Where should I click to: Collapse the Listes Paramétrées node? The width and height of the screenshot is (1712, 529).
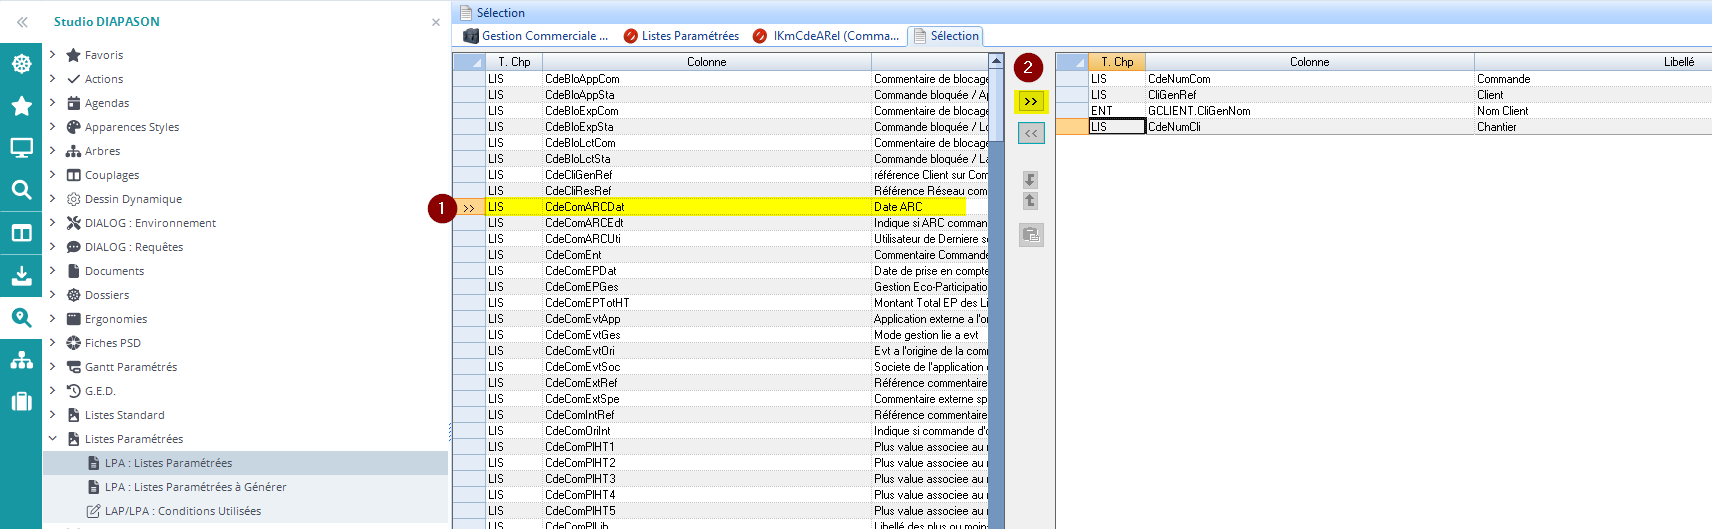53,439
